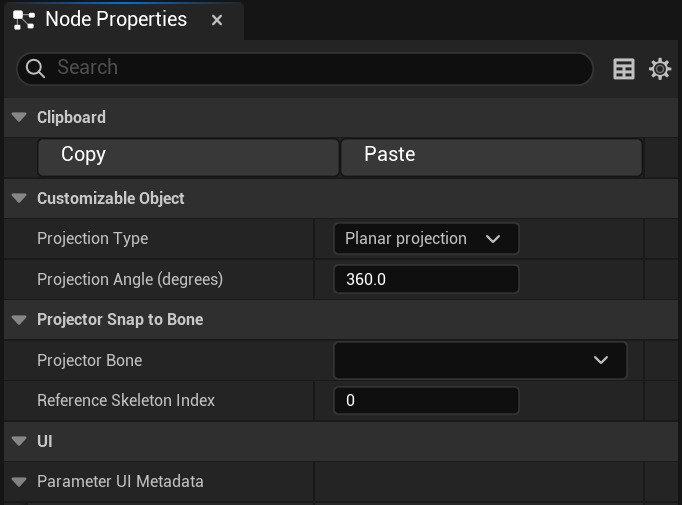The width and height of the screenshot is (682, 505).
Task: Click the Projection Angle (degrees) label
Action: click(x=130, y=279)
